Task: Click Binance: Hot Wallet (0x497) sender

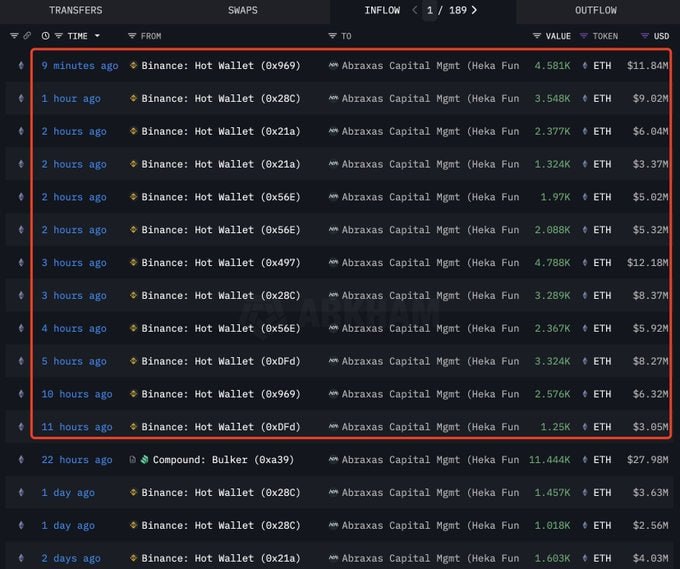Action: click(221, 263)
